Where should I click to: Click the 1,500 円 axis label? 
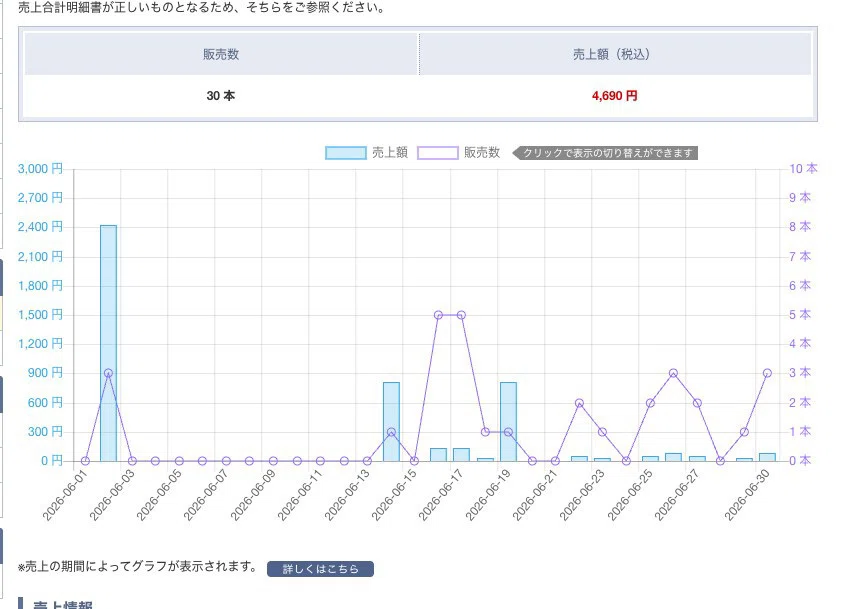40,315
